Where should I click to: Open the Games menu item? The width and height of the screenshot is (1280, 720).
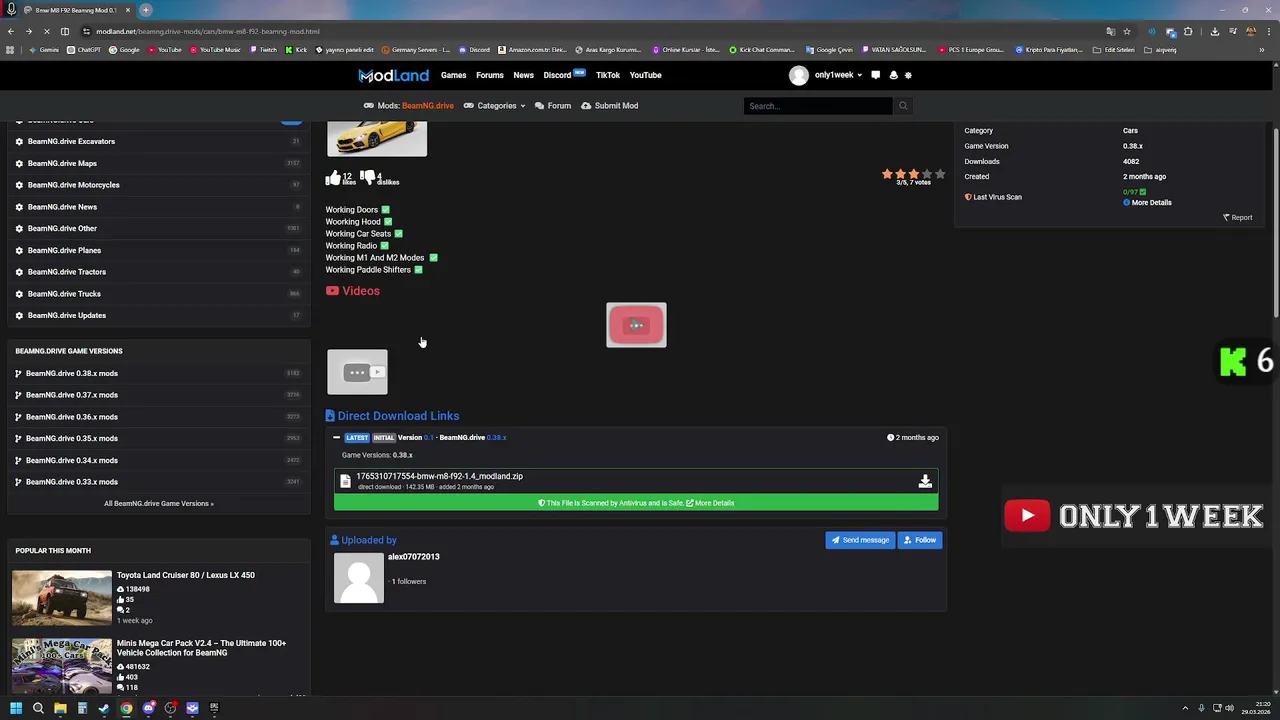(453, 75)
